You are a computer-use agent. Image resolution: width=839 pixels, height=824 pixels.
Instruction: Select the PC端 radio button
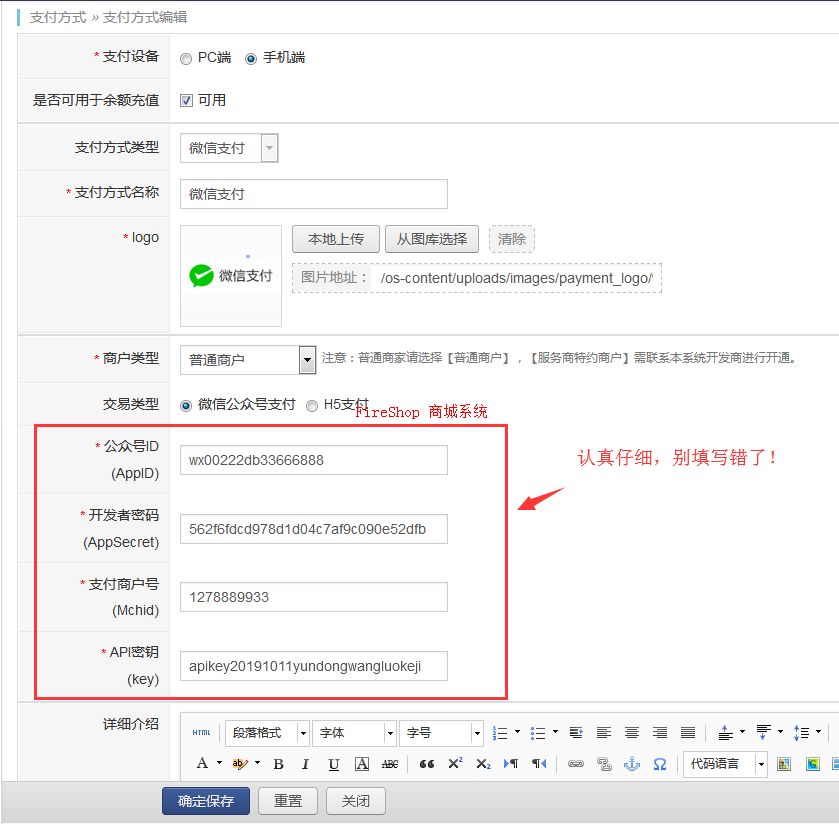click(x=186, y=59)
